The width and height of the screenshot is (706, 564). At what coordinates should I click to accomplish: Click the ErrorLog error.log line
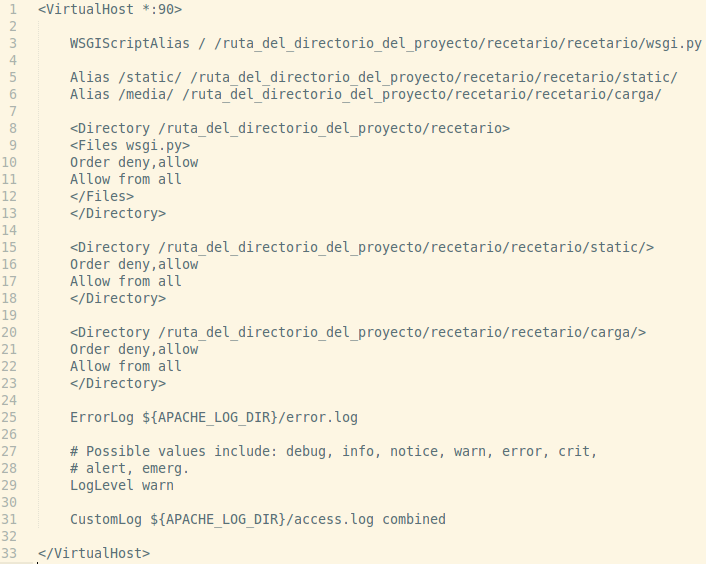(x=213, y=418)
